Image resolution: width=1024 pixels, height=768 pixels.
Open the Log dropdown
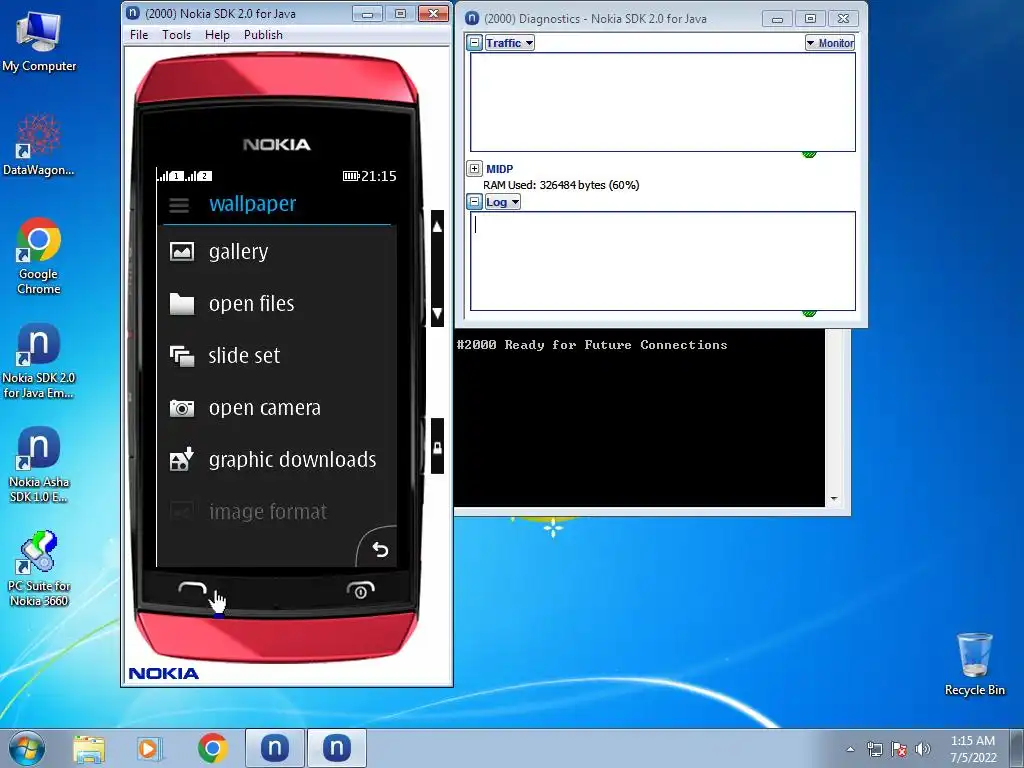click(502, 202)
